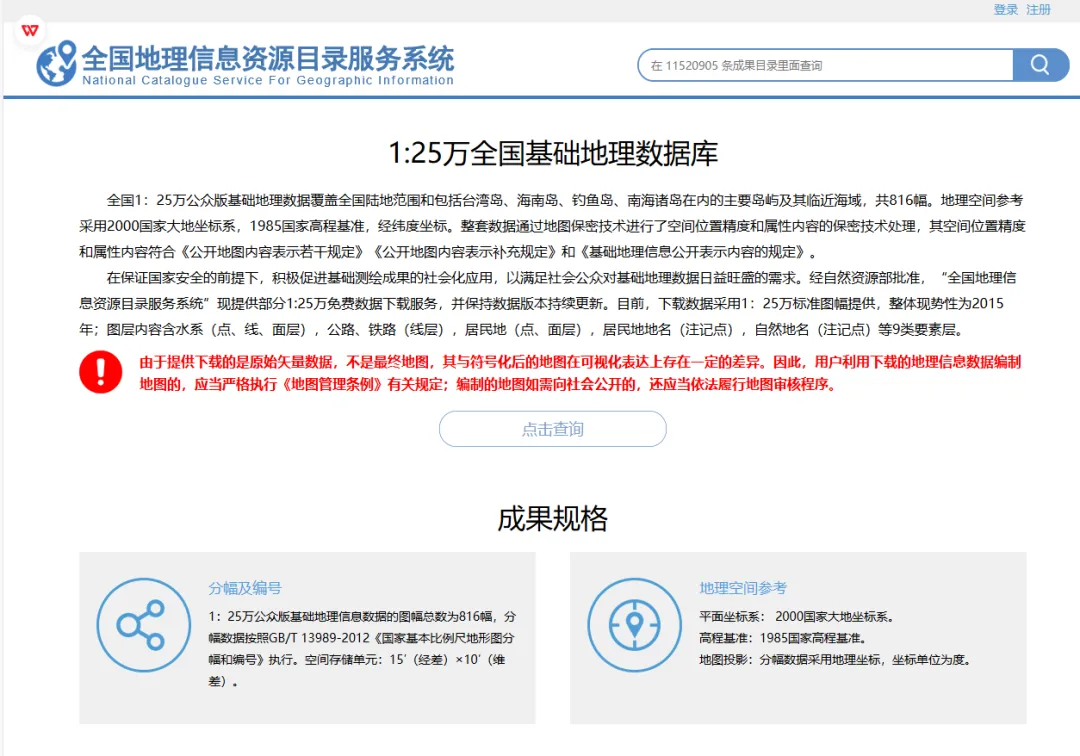This screenshot has width=1080, height=756.
Task: Click the line 高程基准: 1985国家高程基准
Action: click(x=782, y=638)
